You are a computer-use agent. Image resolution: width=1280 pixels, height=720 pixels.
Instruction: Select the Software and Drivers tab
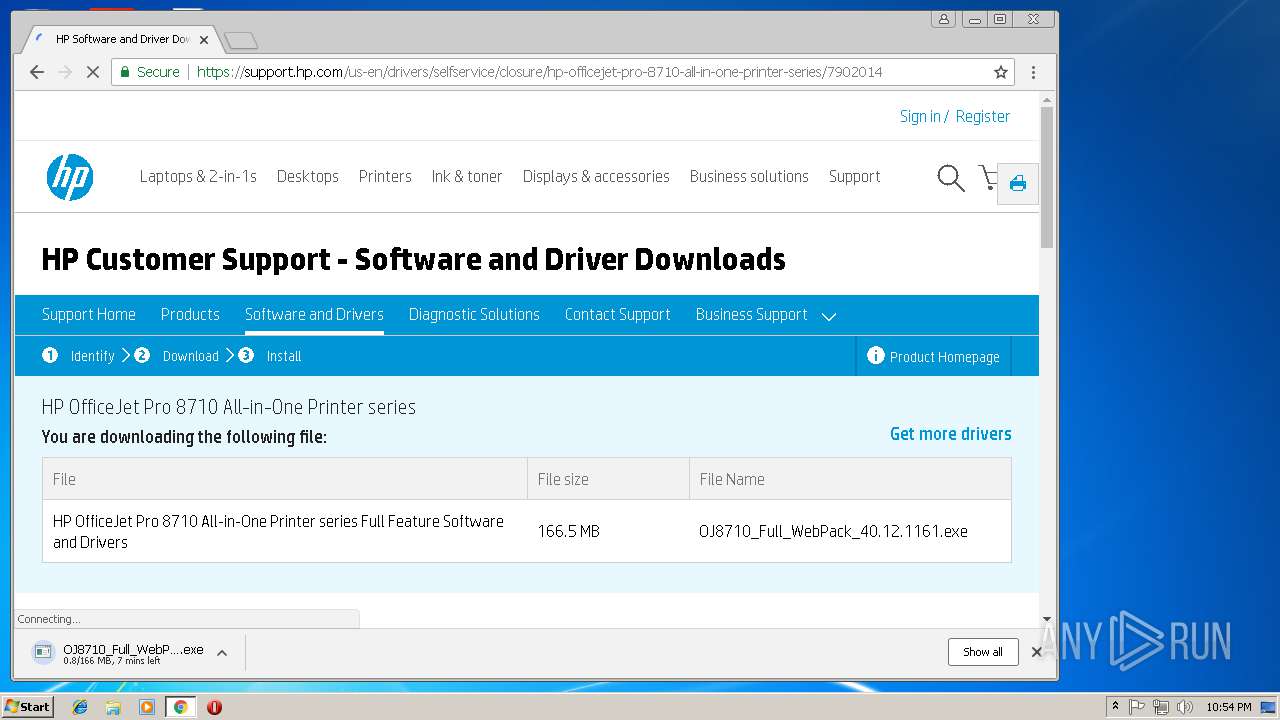click(x=314, y=314)
